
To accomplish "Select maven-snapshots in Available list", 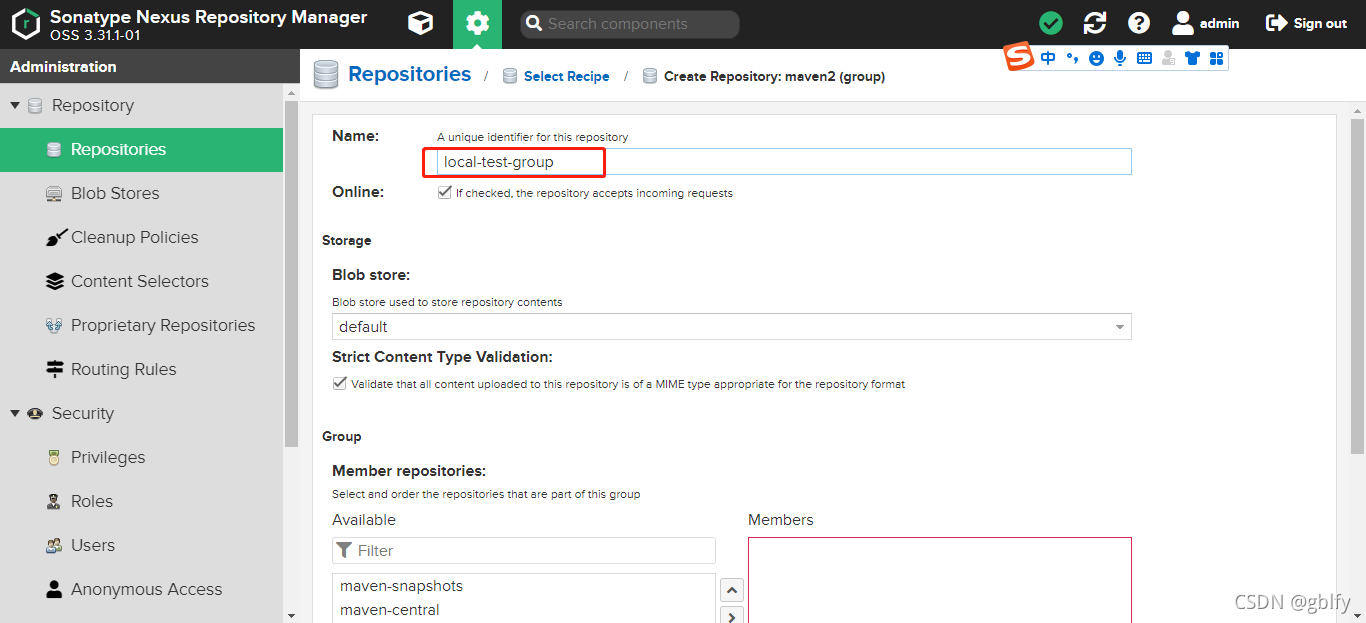I will click(x=524, y=586).
